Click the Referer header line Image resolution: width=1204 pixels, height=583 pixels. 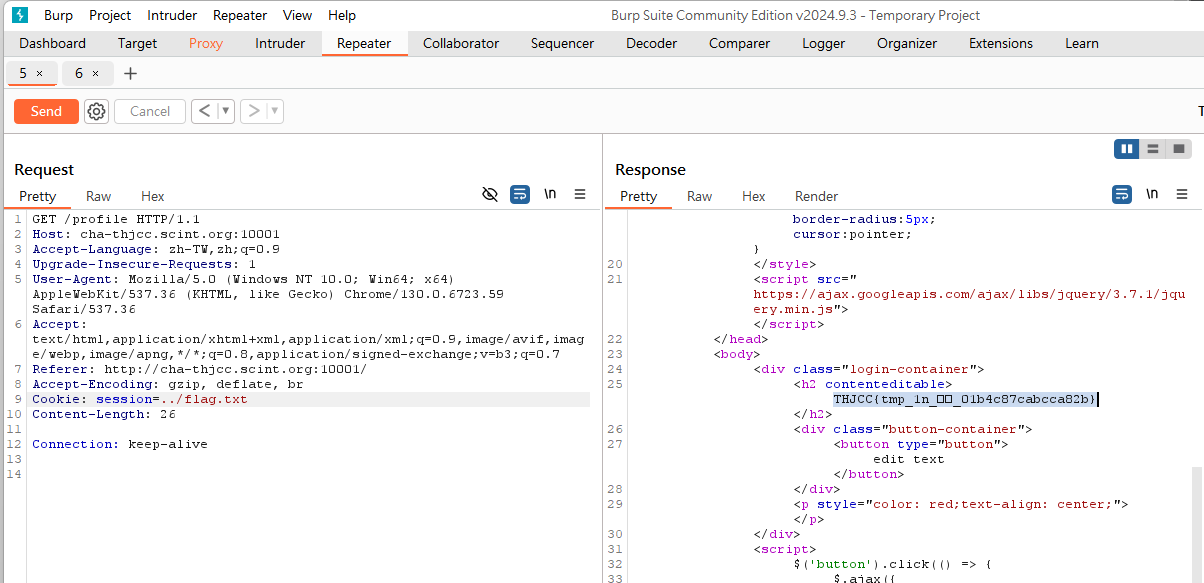click(x=200, y=369)
